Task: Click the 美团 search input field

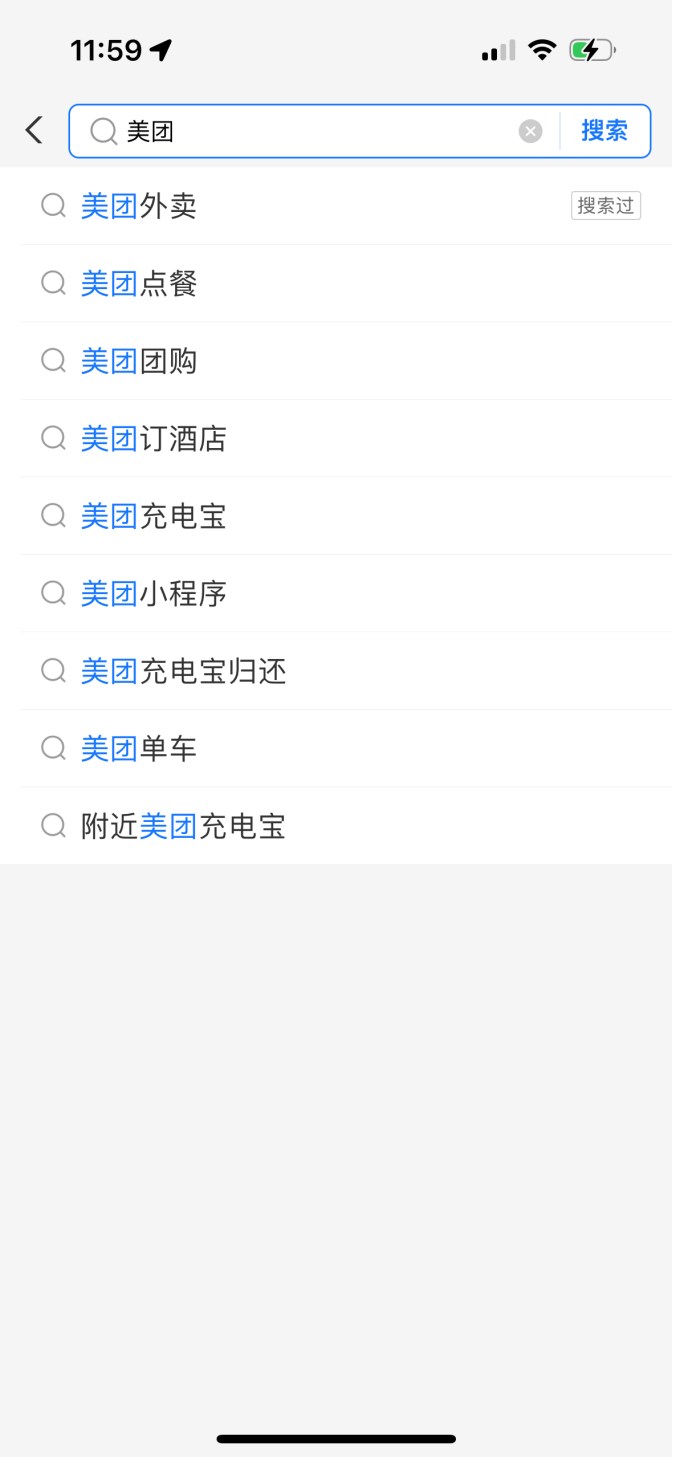Action: pos(320,131)
